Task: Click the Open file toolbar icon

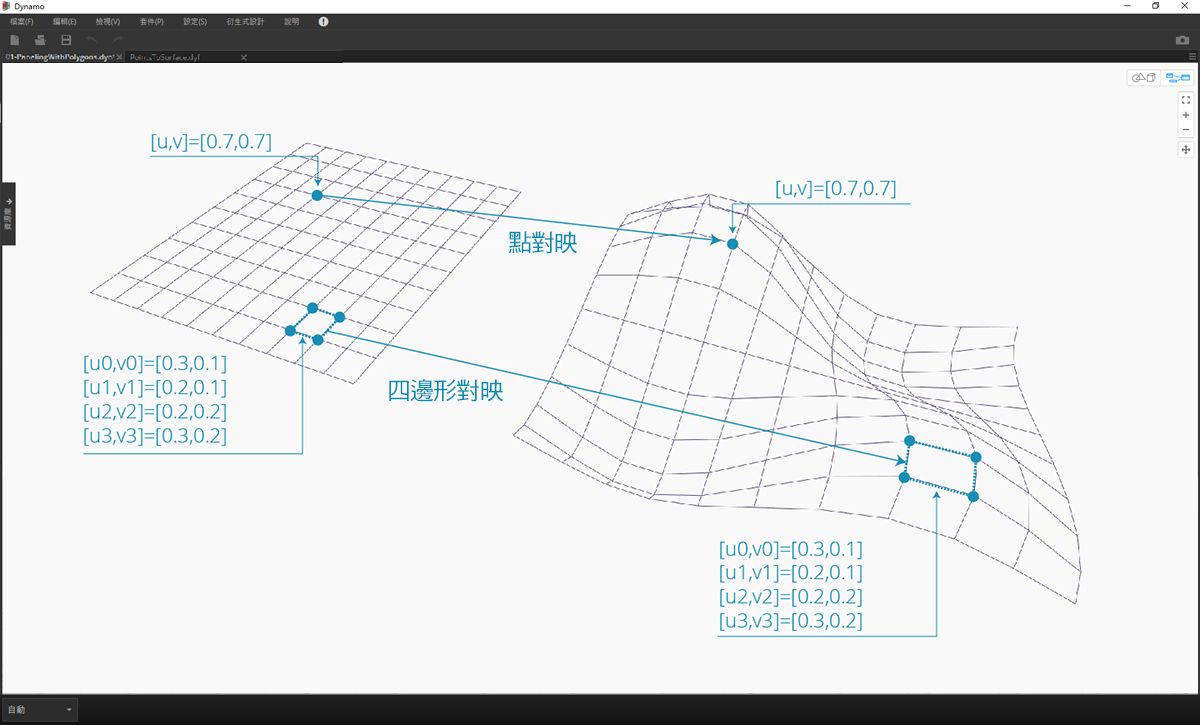Action: [x=40, y=40]
